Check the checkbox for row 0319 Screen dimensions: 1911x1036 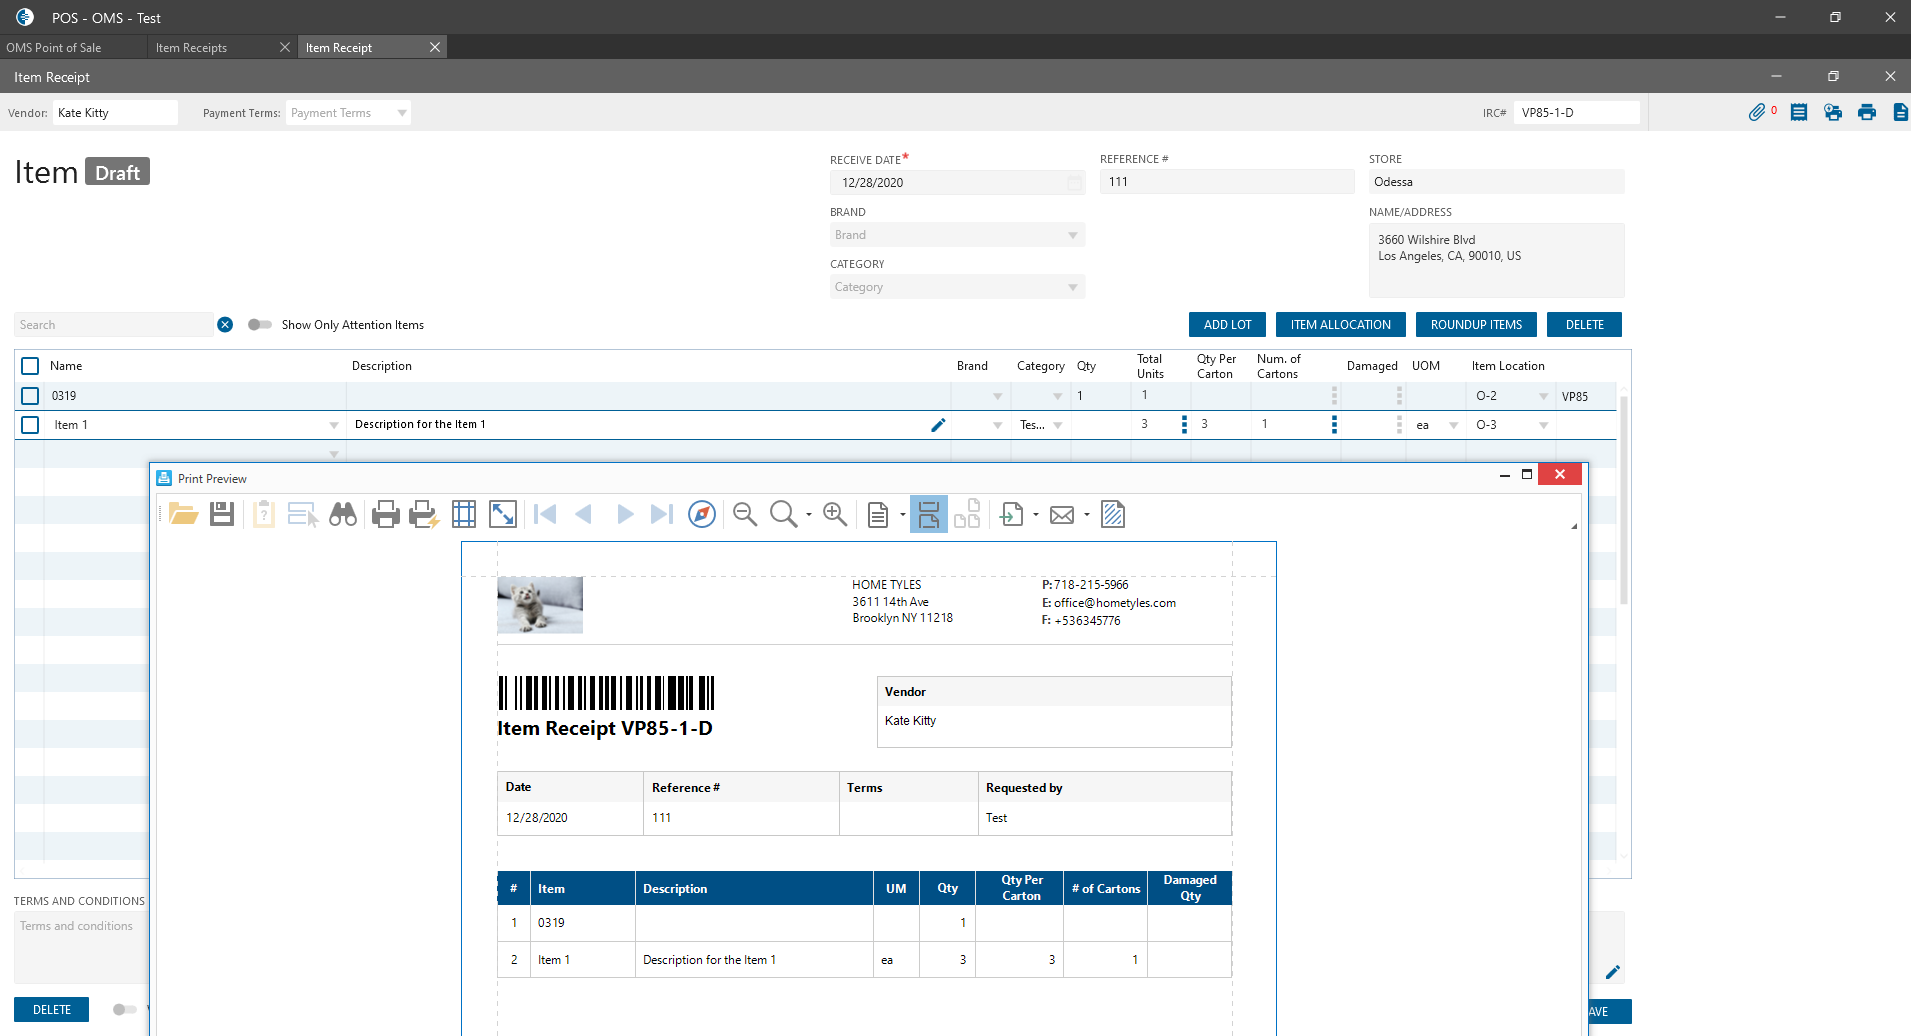click(x=30, y=396)
